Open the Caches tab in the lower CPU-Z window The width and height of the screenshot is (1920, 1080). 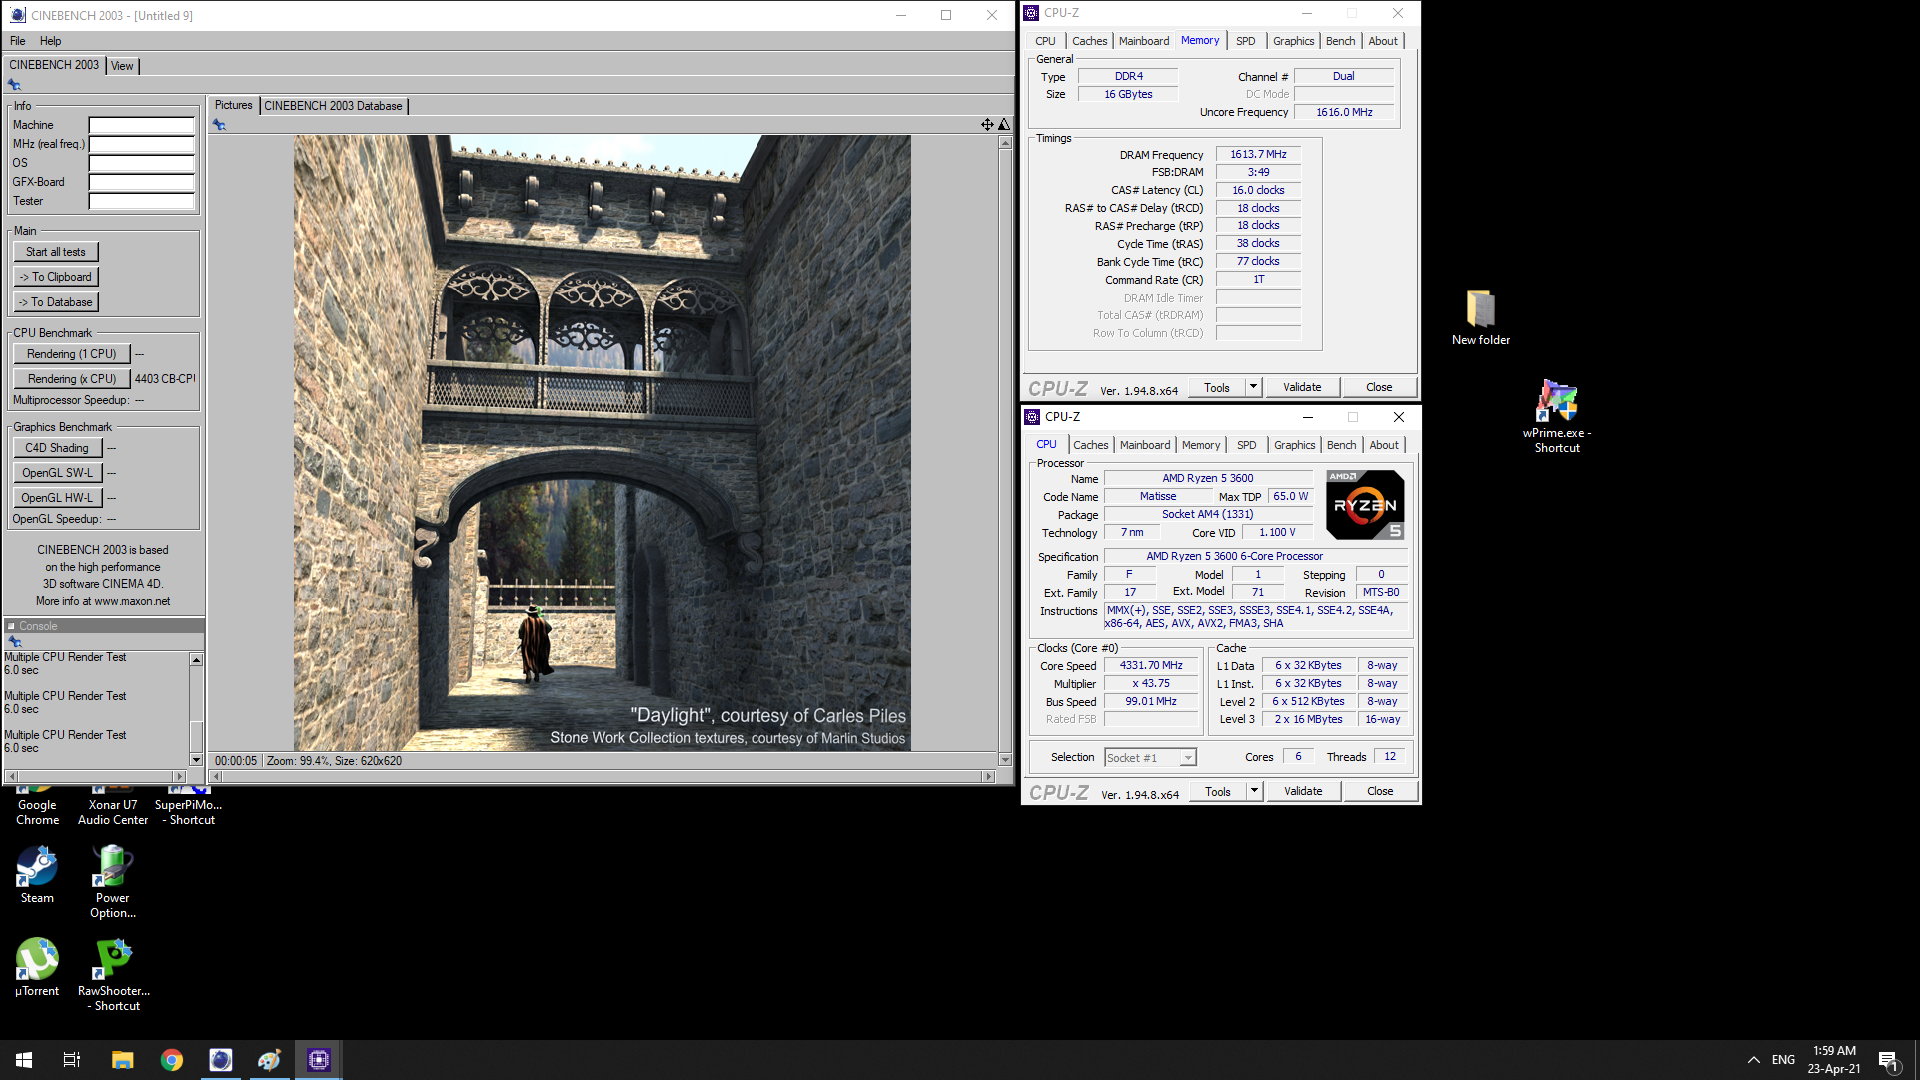[1090, 445]
